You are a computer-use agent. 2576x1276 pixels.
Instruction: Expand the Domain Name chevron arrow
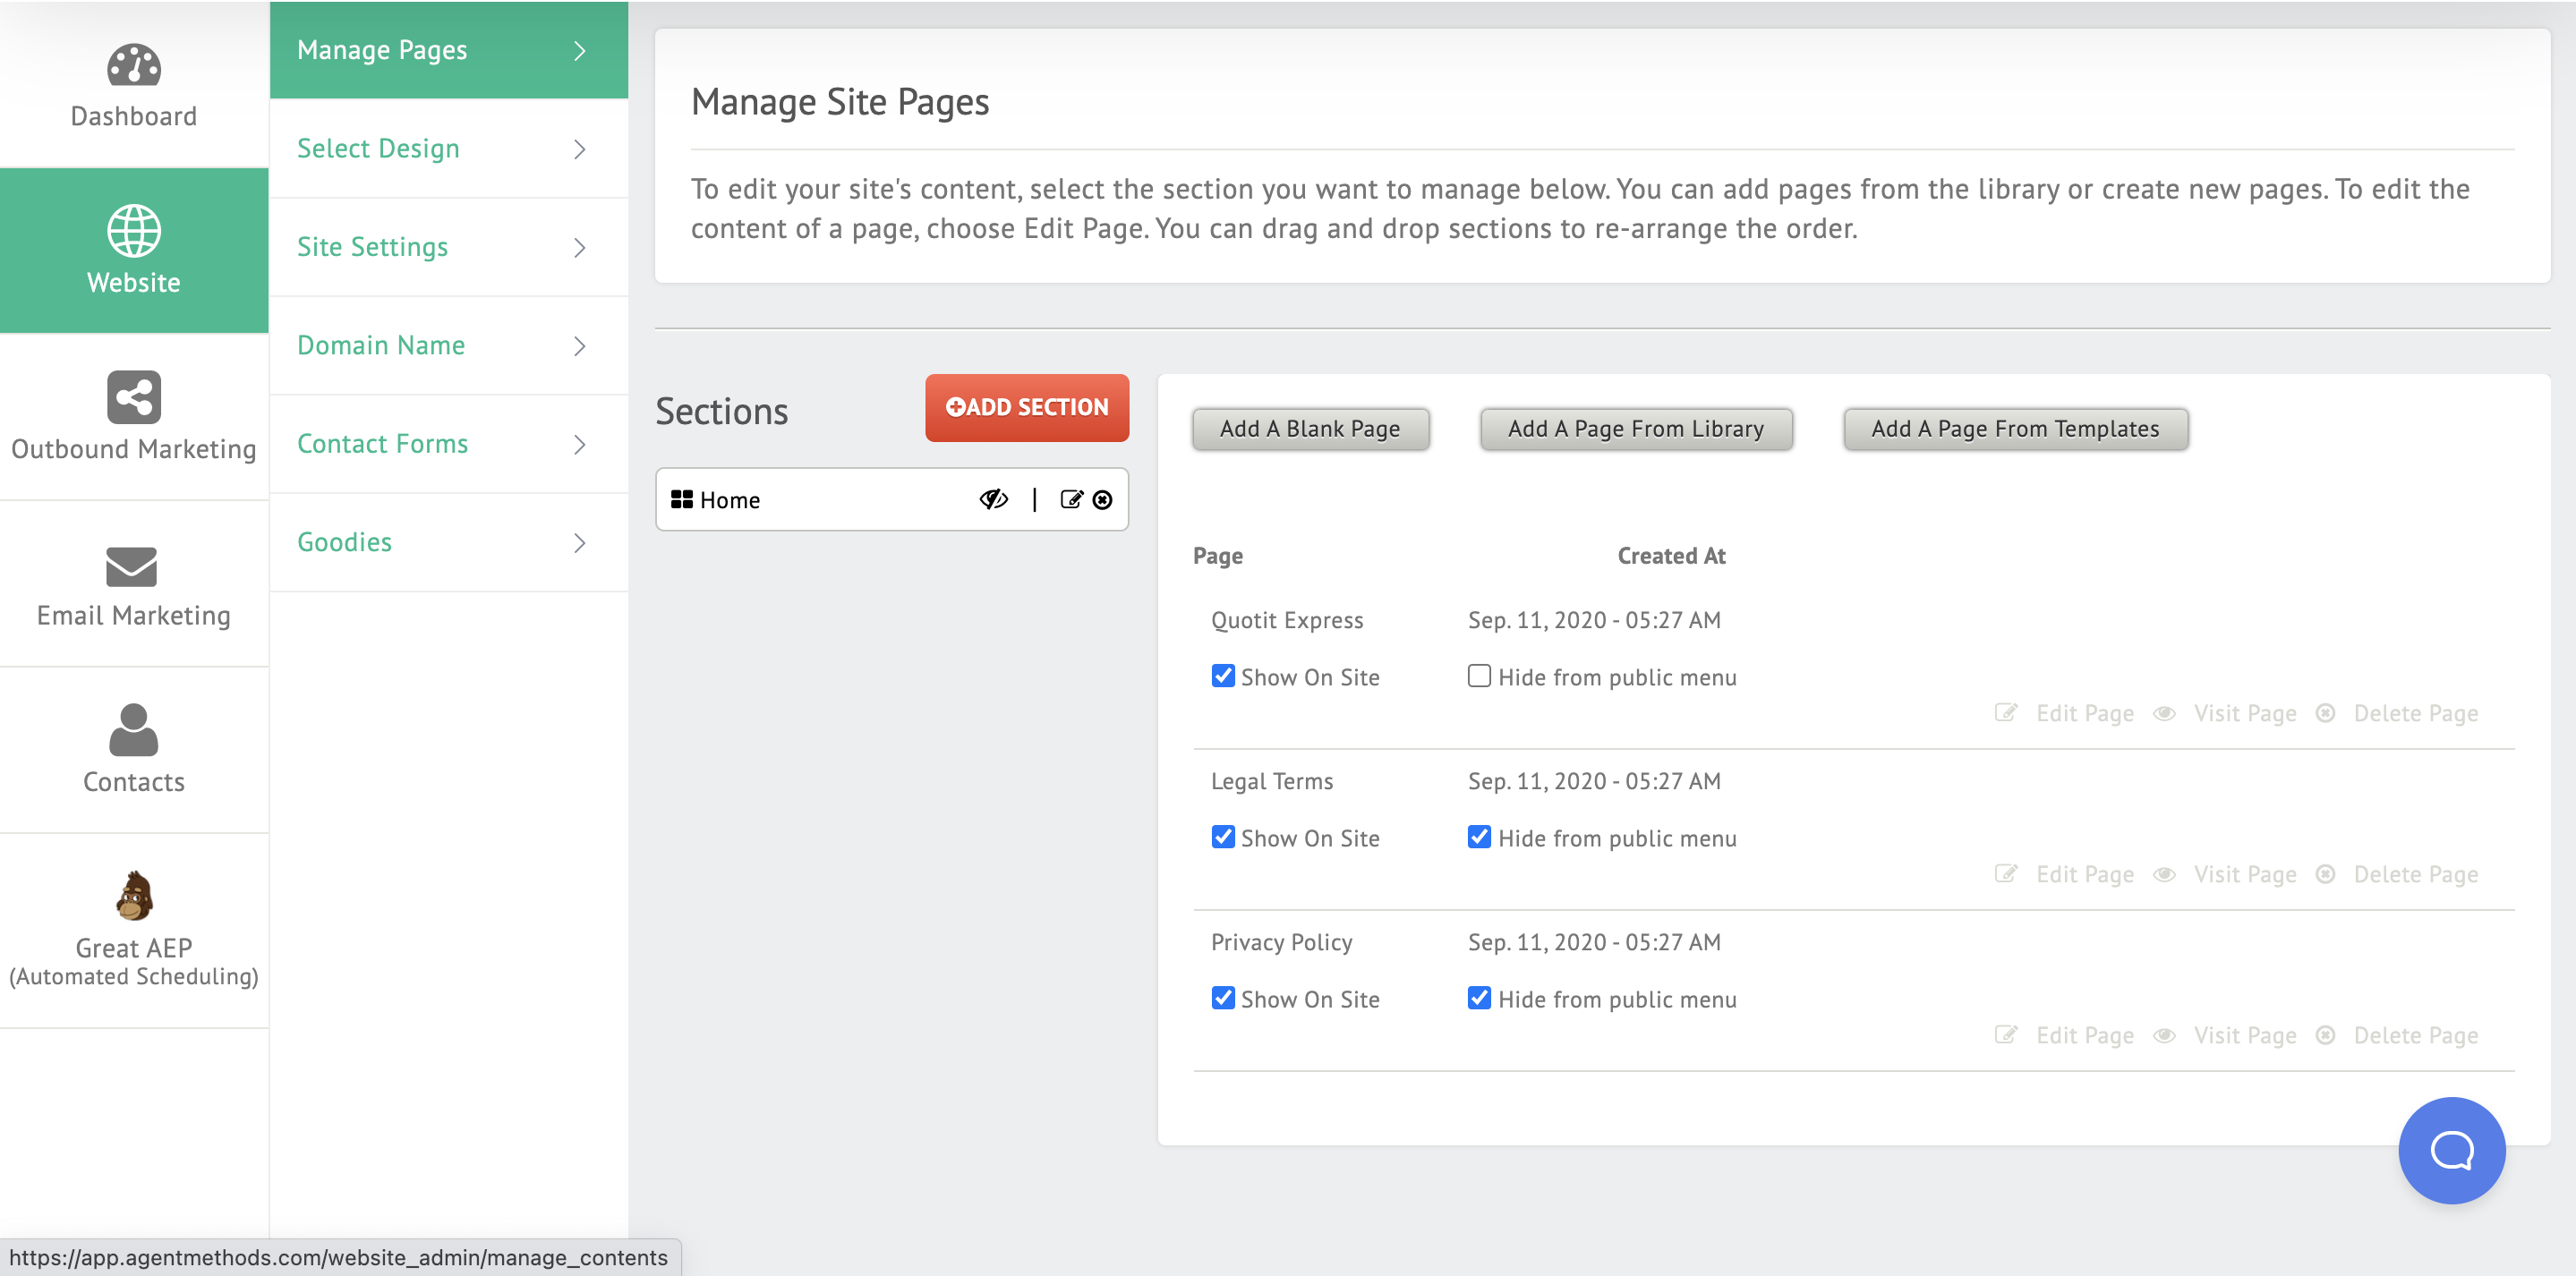(x=580, y=346)
